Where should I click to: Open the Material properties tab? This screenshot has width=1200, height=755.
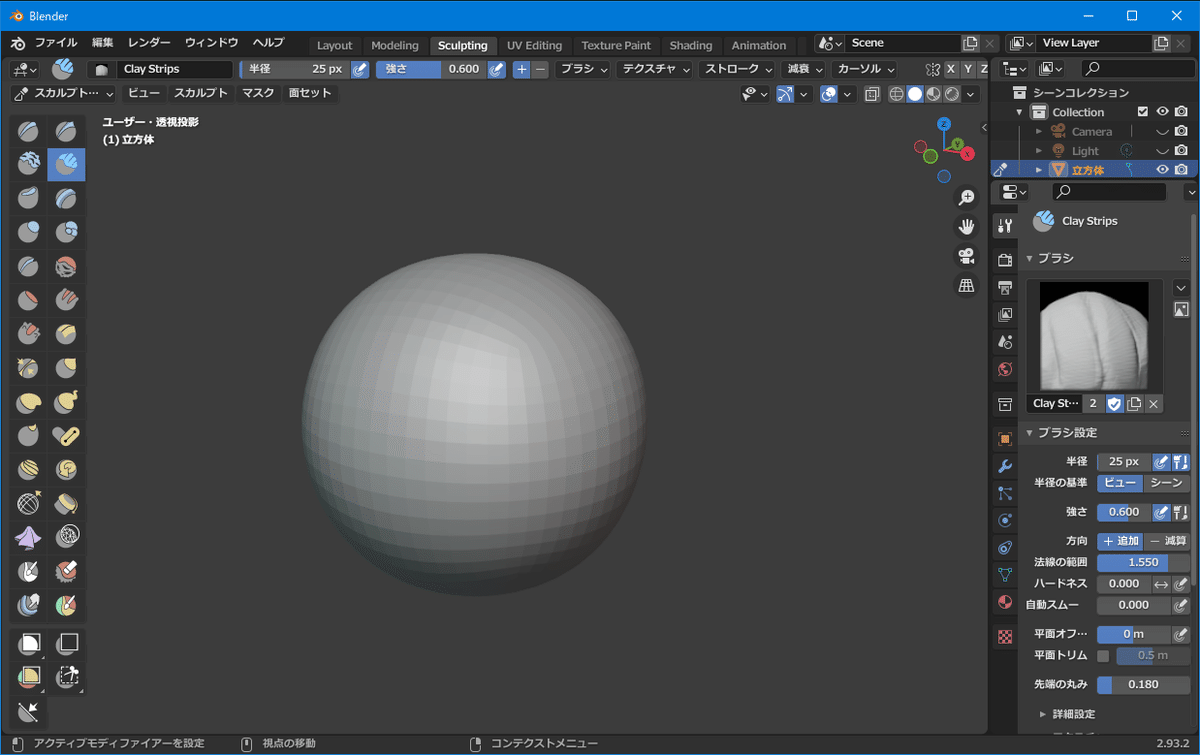tap(1005, 602)
